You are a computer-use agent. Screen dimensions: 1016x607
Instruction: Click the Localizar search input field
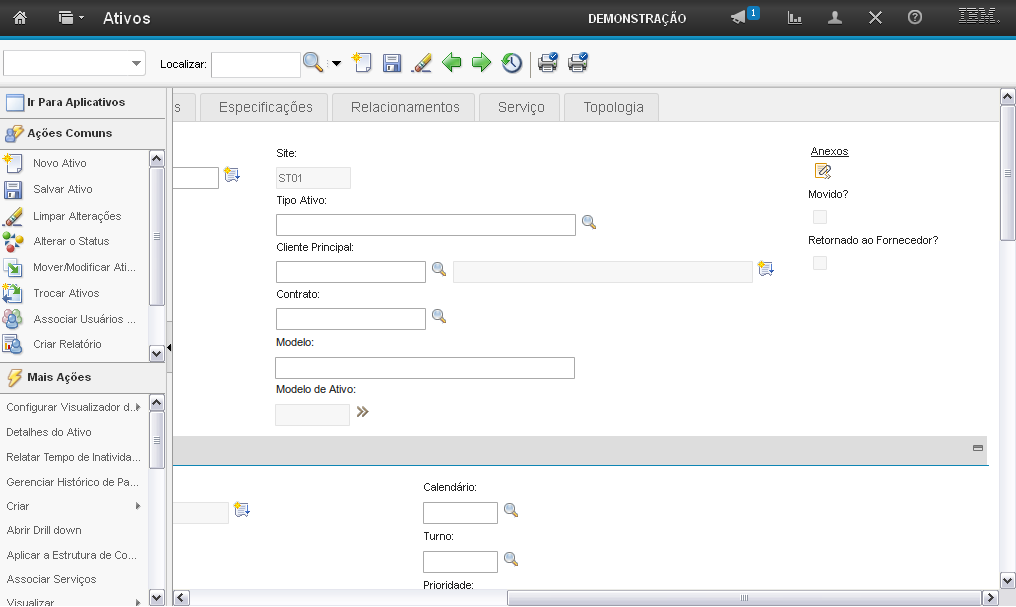click(255, 64)
